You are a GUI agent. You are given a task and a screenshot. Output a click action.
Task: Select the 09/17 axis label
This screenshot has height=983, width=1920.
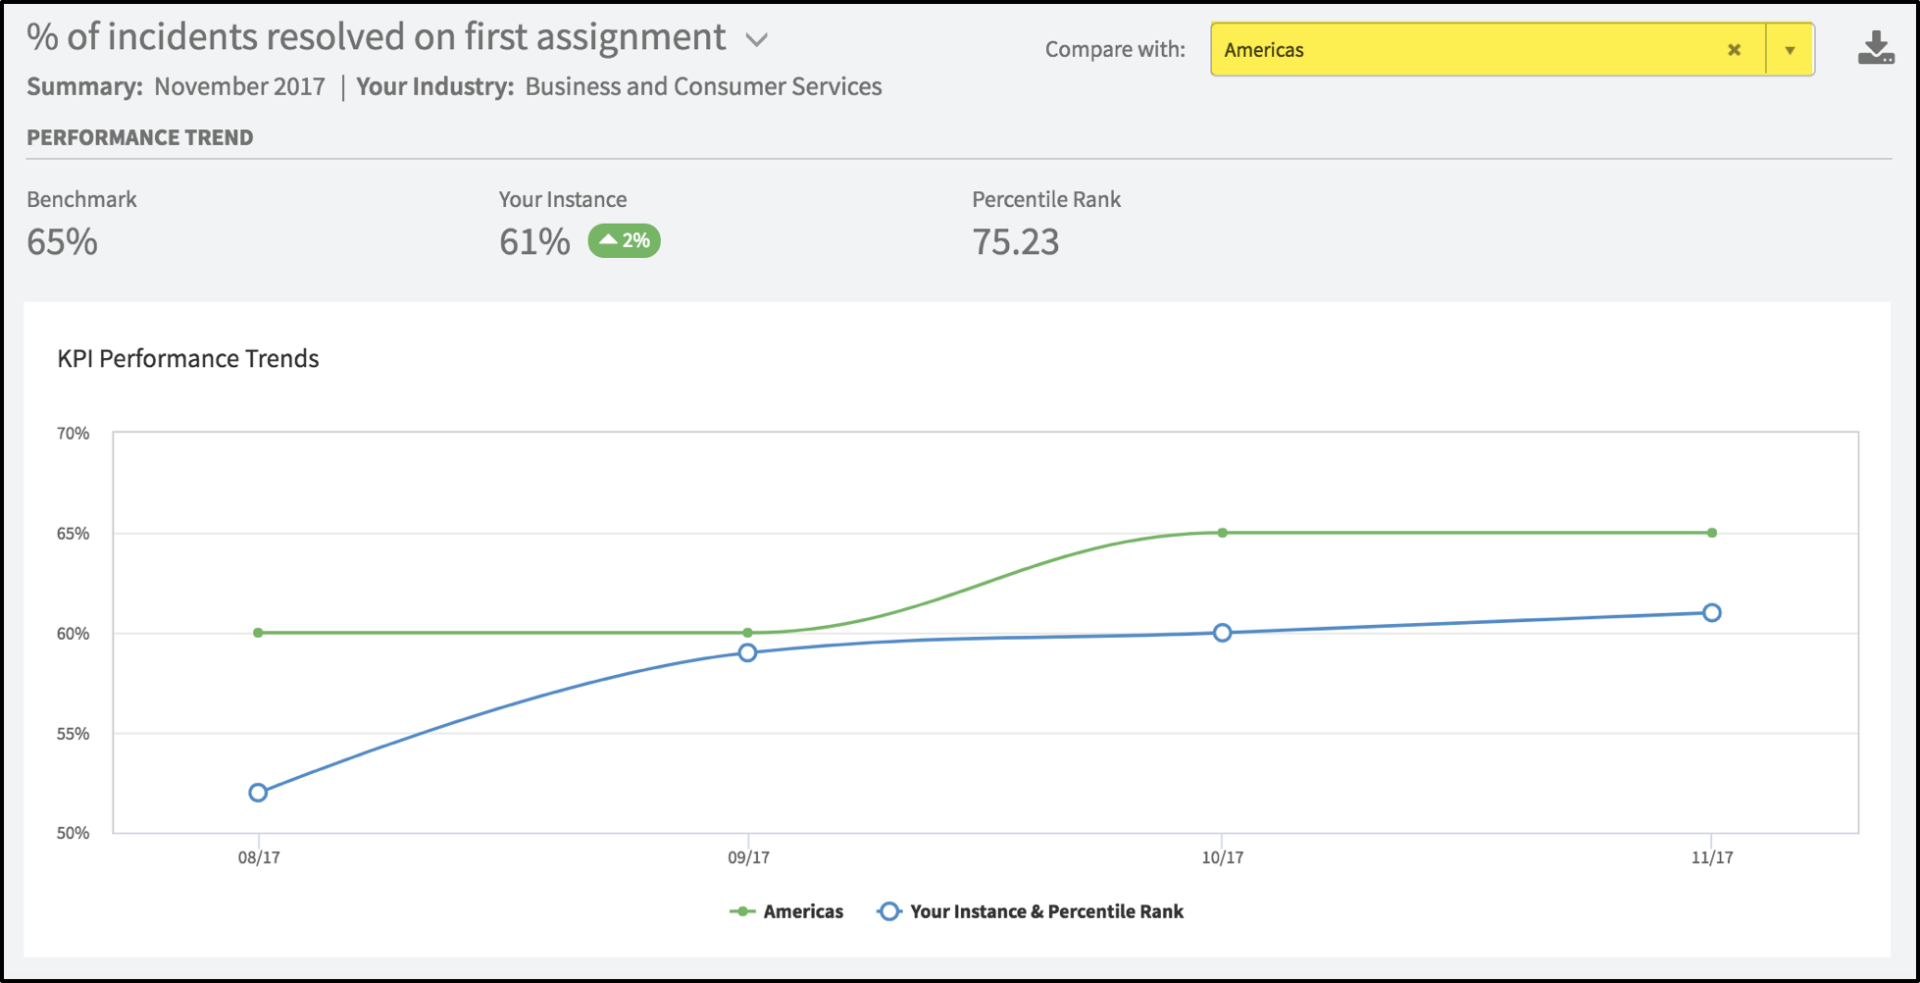point(750,857)
